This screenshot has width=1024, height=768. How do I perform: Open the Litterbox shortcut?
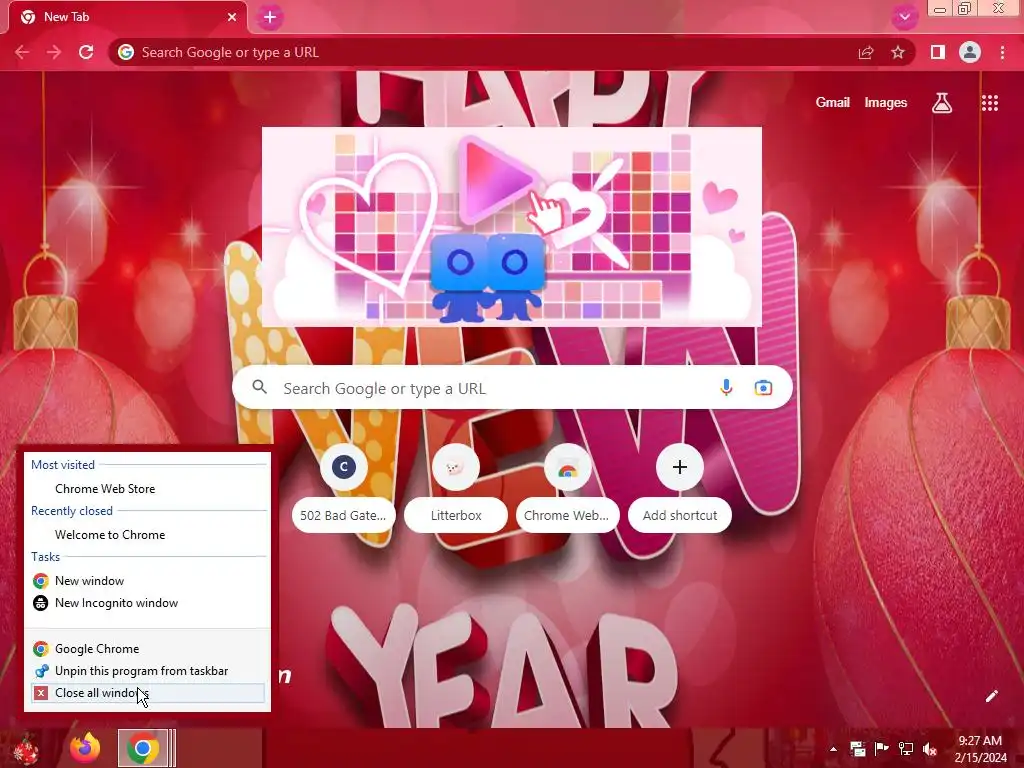456,490
